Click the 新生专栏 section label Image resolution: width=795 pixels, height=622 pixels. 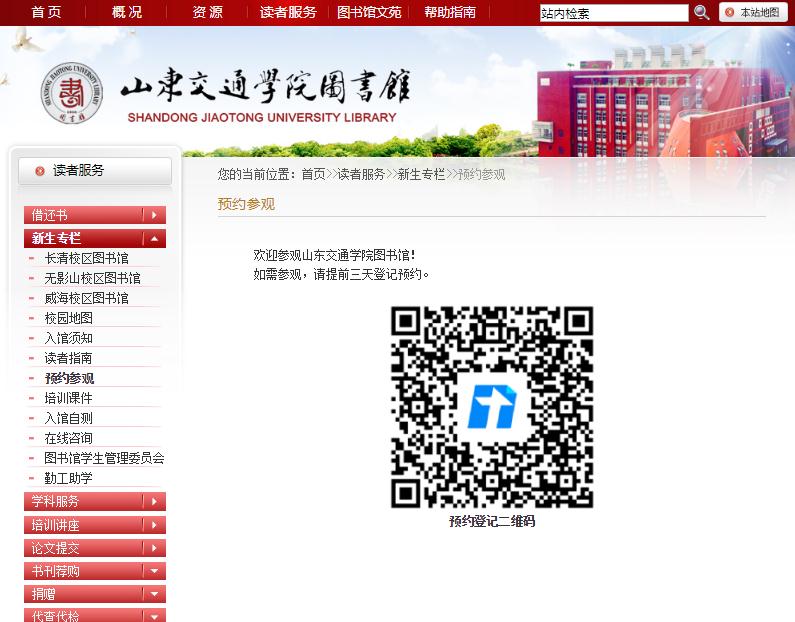pyautogui.click(x=56, y=239)
